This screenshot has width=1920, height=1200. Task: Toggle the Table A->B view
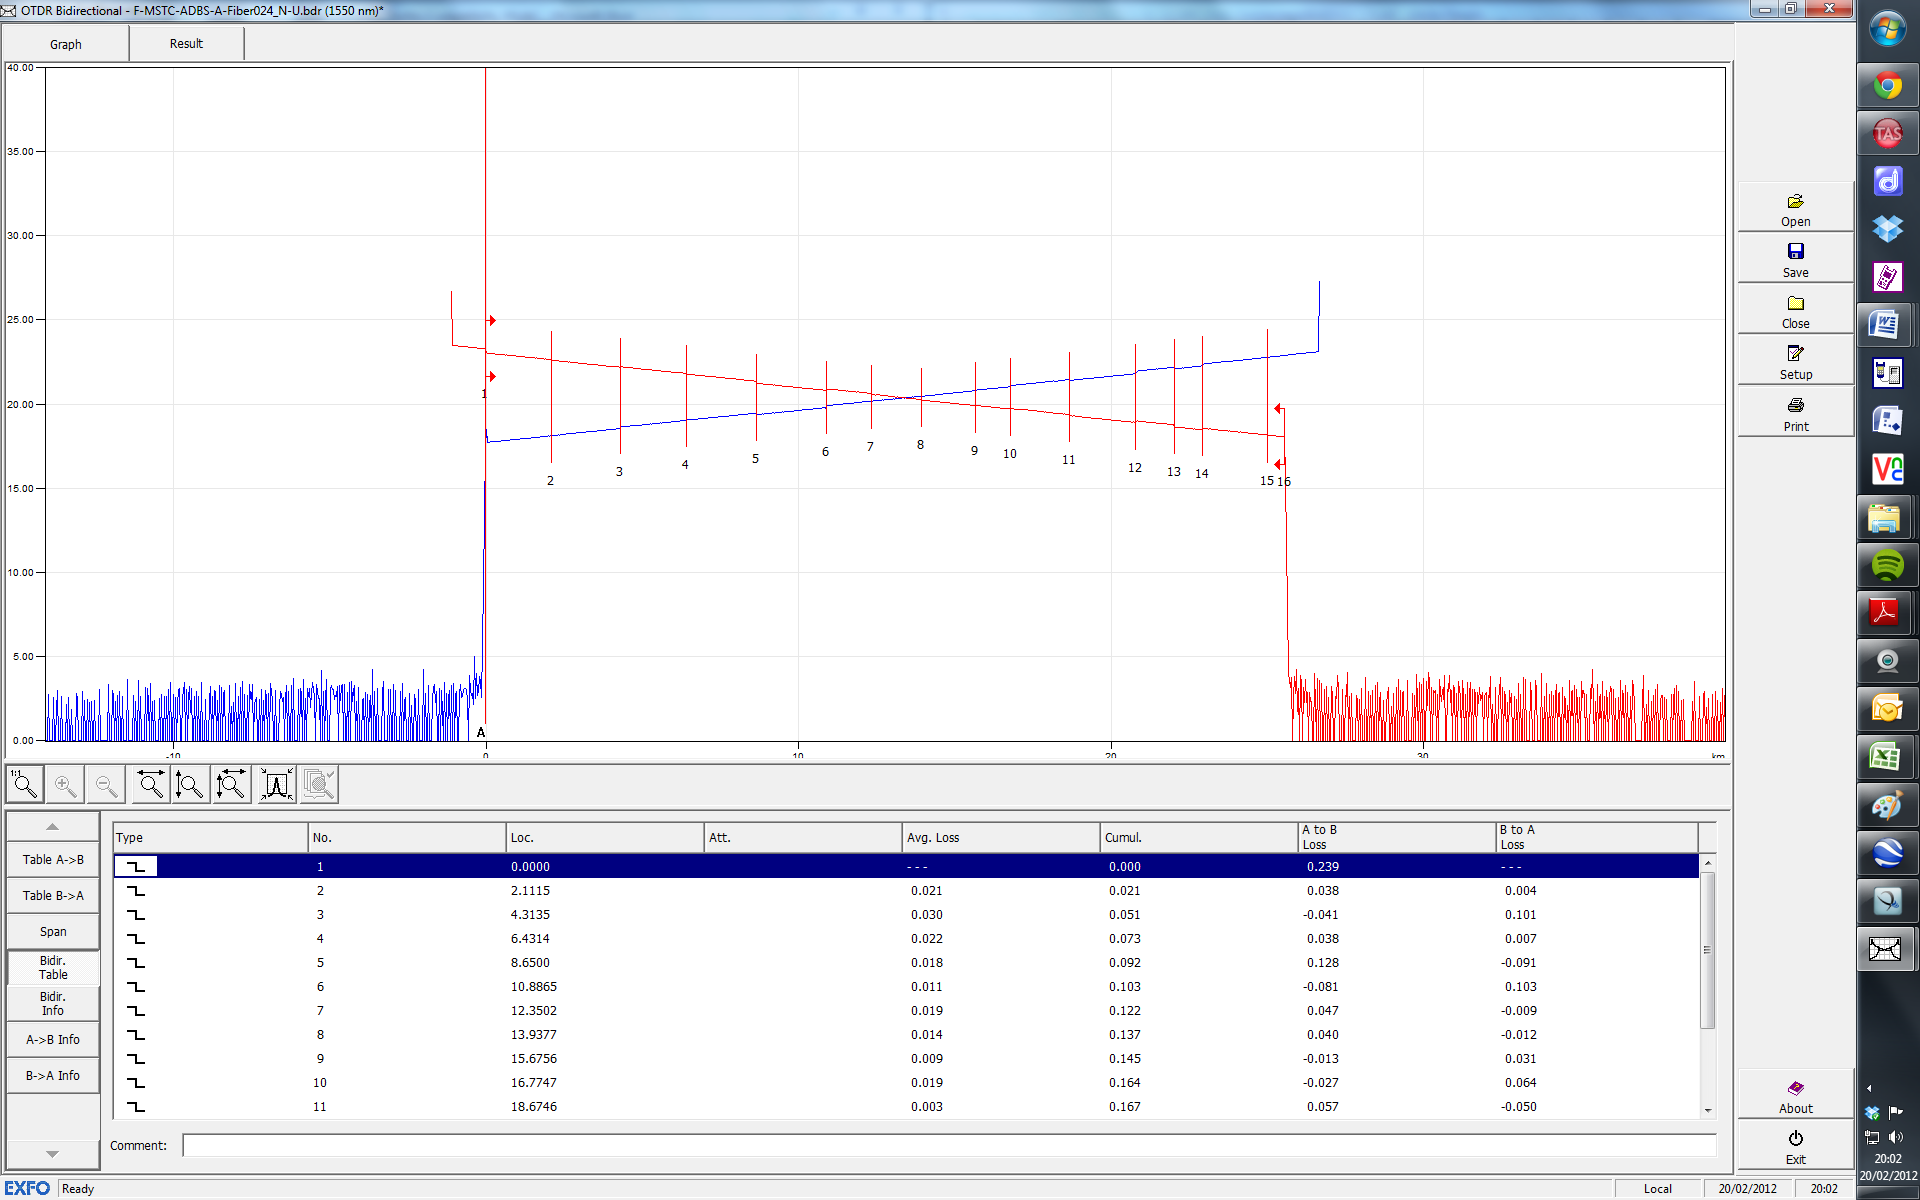pos(53,859)
